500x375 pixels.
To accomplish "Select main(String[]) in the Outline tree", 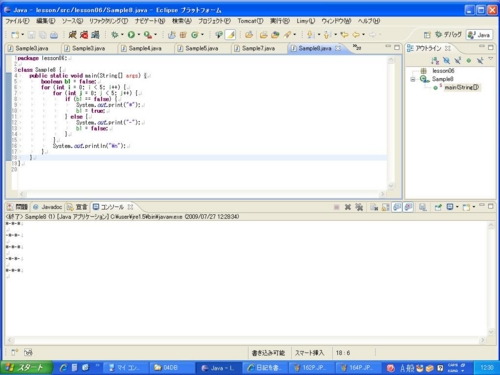I will [461, 87].
